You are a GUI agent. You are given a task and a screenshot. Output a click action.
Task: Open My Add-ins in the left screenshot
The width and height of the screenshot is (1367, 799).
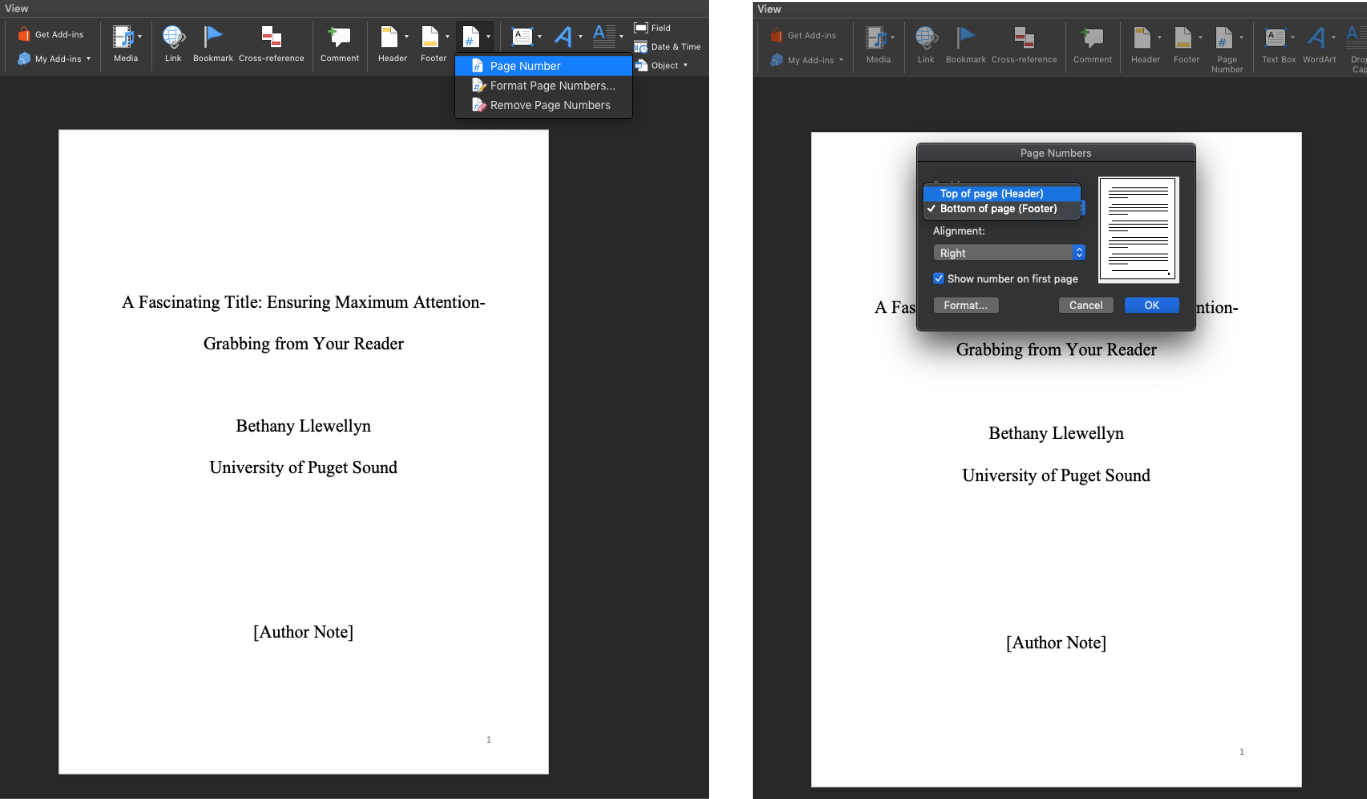(x=54, y=59)
